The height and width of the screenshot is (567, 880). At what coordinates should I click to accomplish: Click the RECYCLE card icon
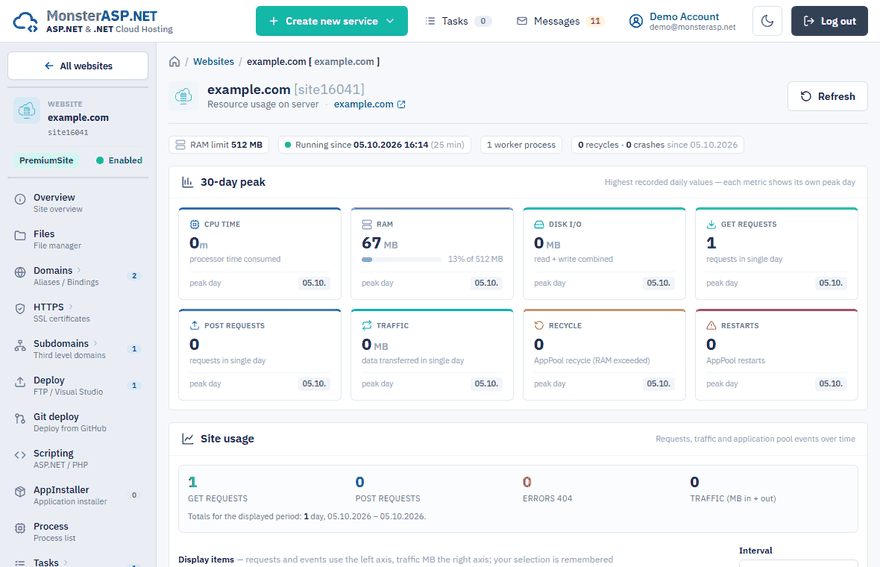(539, 325)
